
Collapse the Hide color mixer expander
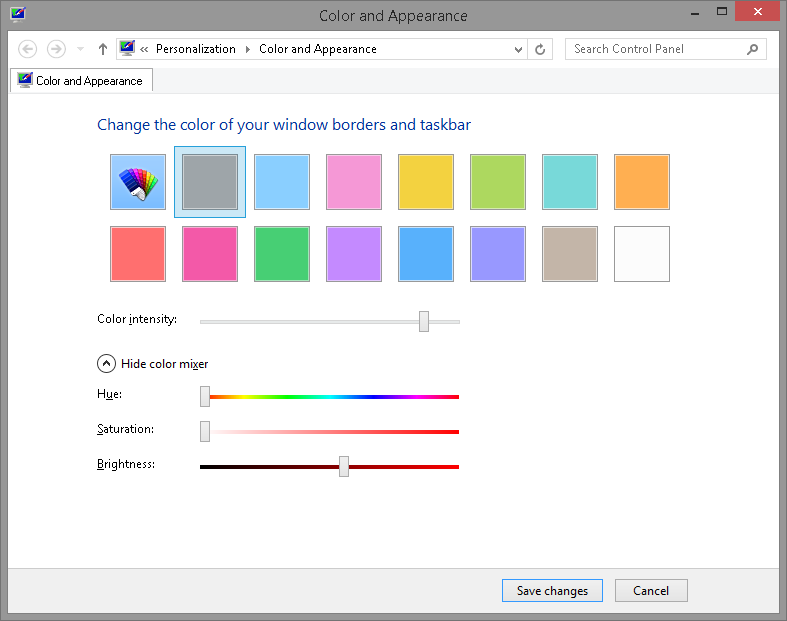tap(106, 364)
